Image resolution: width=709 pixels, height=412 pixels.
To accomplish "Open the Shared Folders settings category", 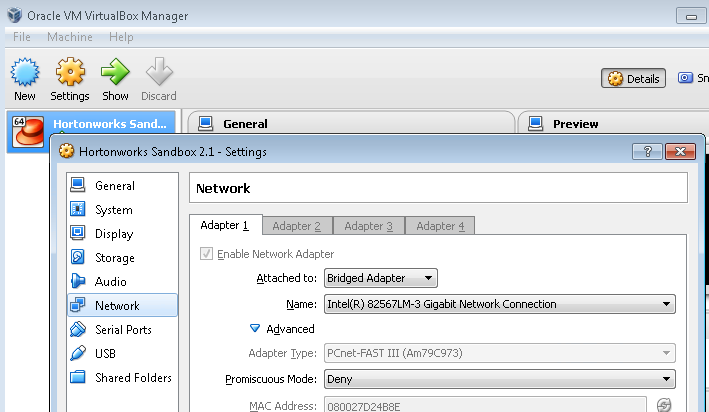I will [x=122, y=377].
